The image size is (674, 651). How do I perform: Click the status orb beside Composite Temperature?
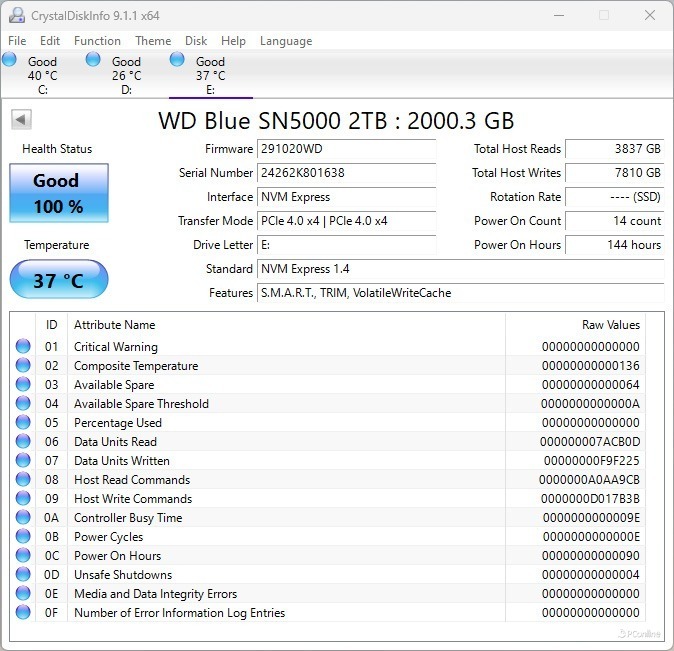(23, 366)
